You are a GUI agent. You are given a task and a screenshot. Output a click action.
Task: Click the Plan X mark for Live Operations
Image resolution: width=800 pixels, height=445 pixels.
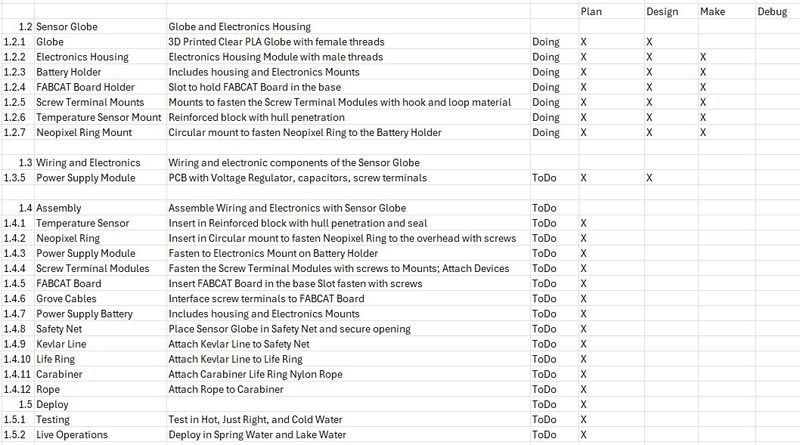click(583, 435)
